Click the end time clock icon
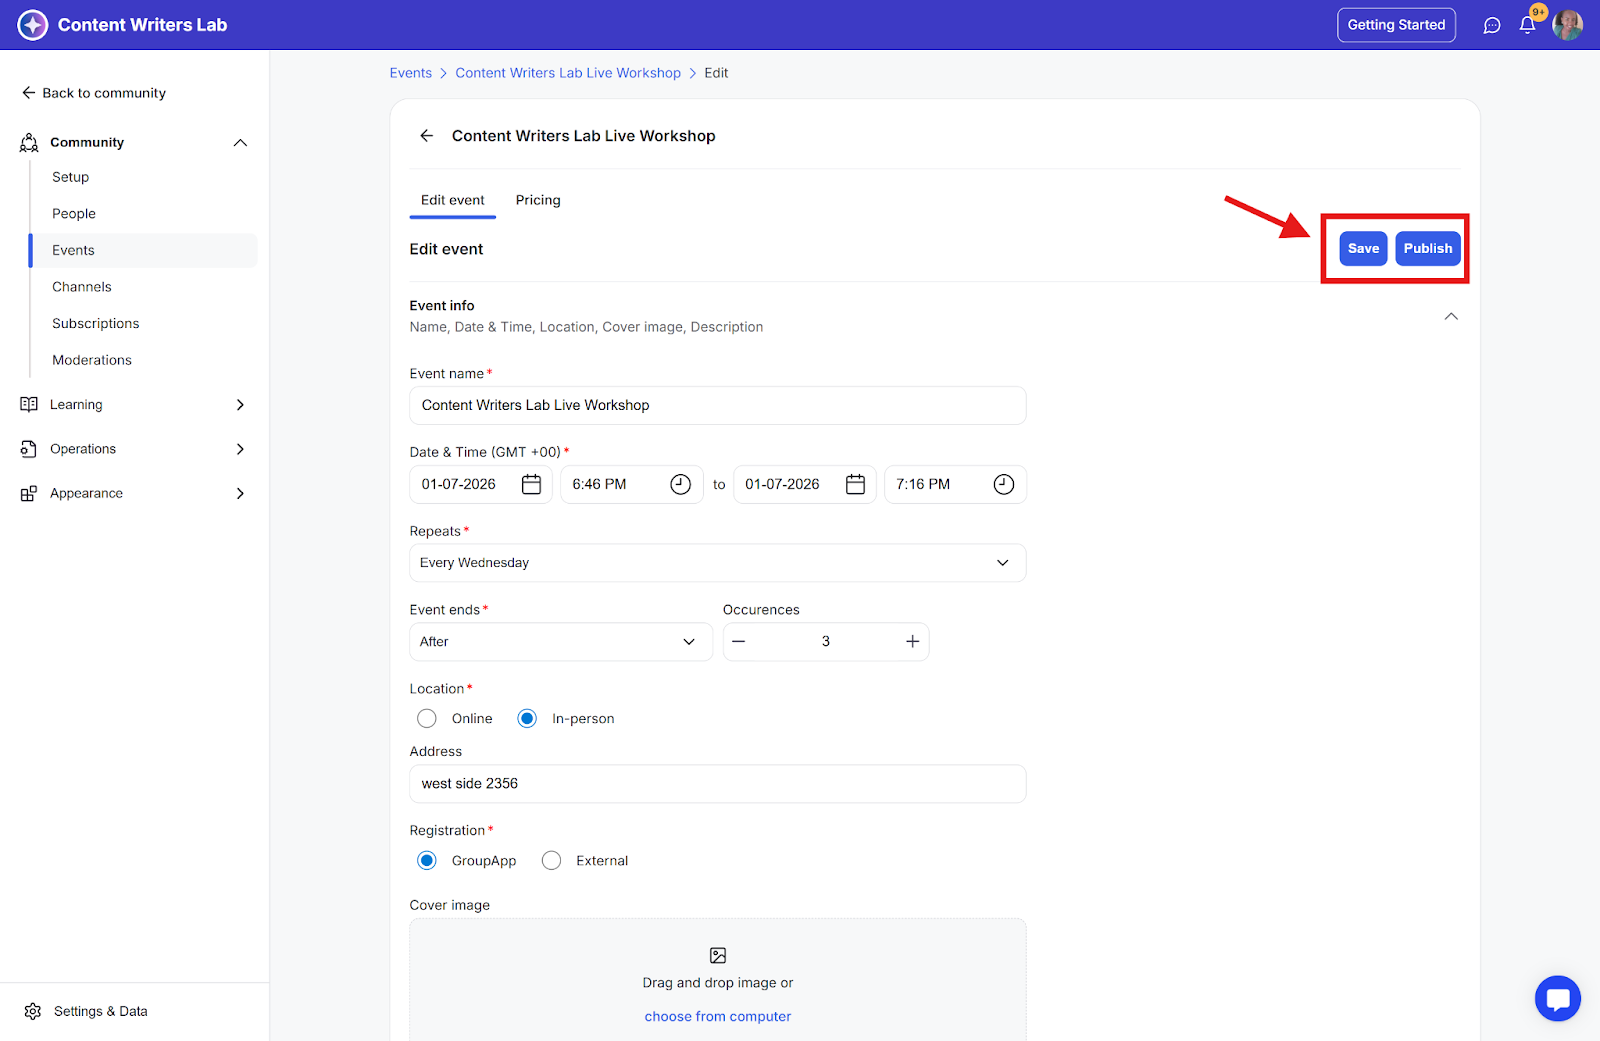The image size is (1600, 1041). click(x=1003, y=485)
